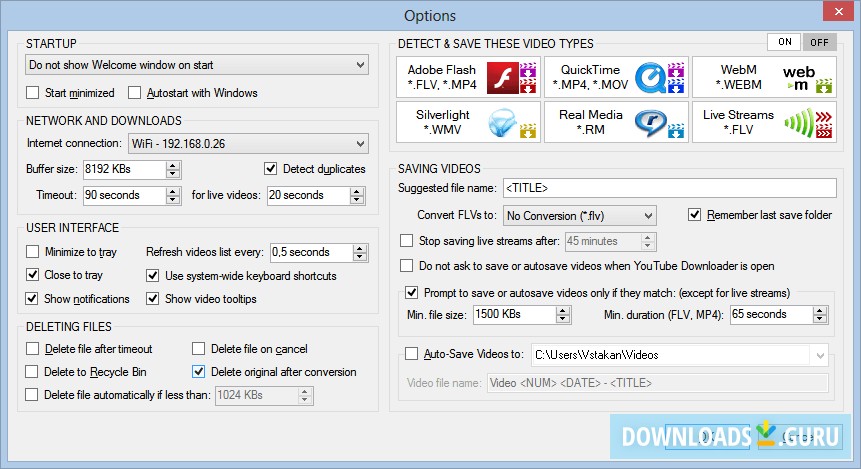Uncheck Use system-wide keyboard shortcuts
The image size is (861, 469).
[x=153, y=275]
